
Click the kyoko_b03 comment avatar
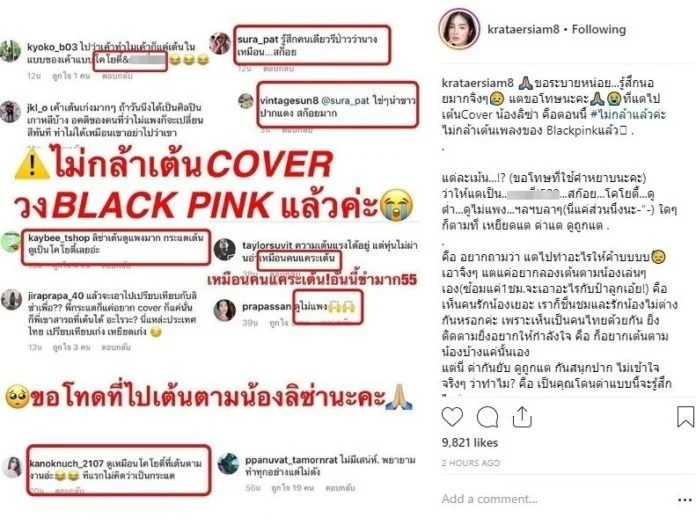coord(11,51)
